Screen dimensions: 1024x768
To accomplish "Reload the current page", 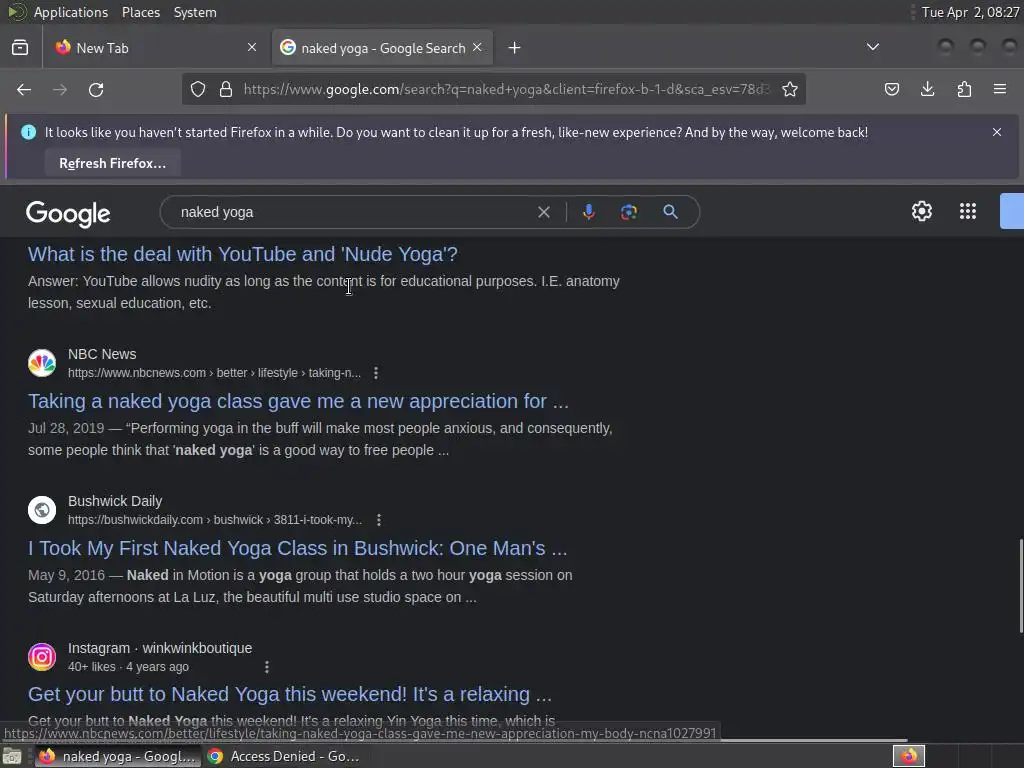I will (x=96, y=89).
